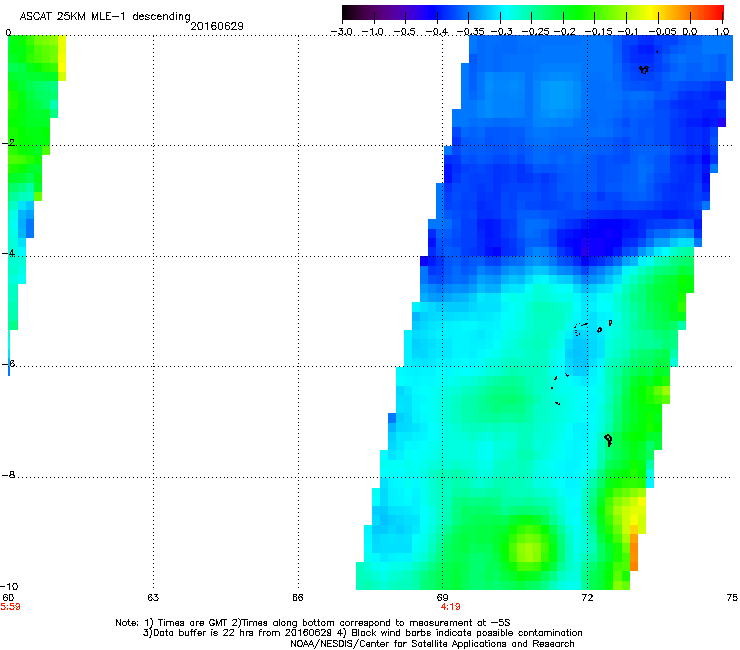Select the date label '20160629' under the title
Image resolution: width=740 pixels, height=650 pixels.
click(217, 26)
